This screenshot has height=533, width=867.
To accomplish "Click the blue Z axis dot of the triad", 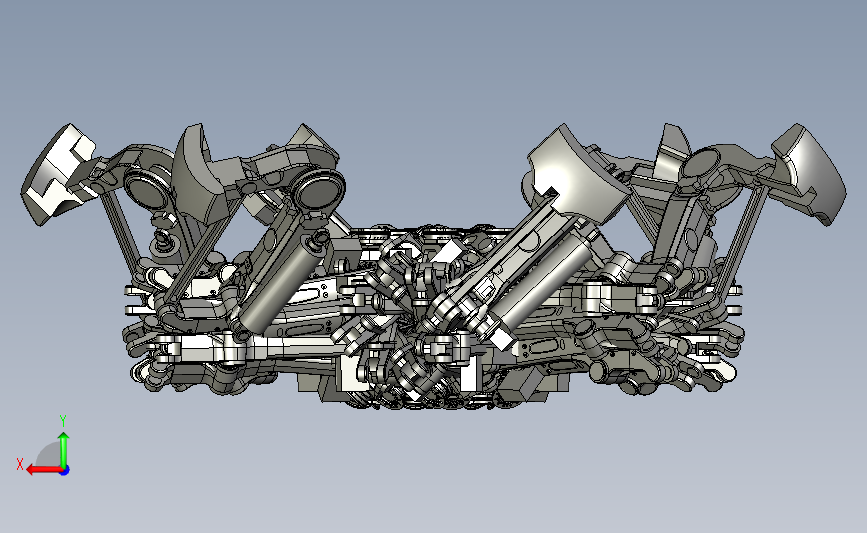I will 65,471.
